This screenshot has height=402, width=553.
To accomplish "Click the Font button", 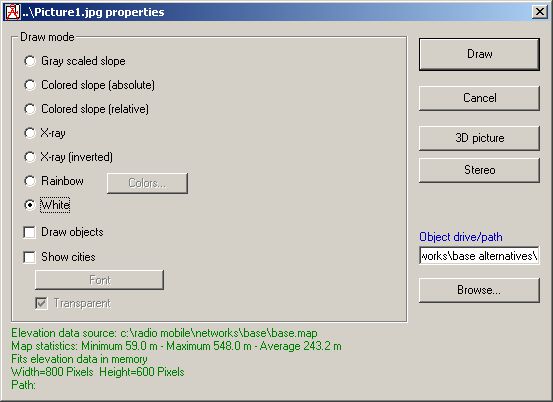I will [99, 280].
